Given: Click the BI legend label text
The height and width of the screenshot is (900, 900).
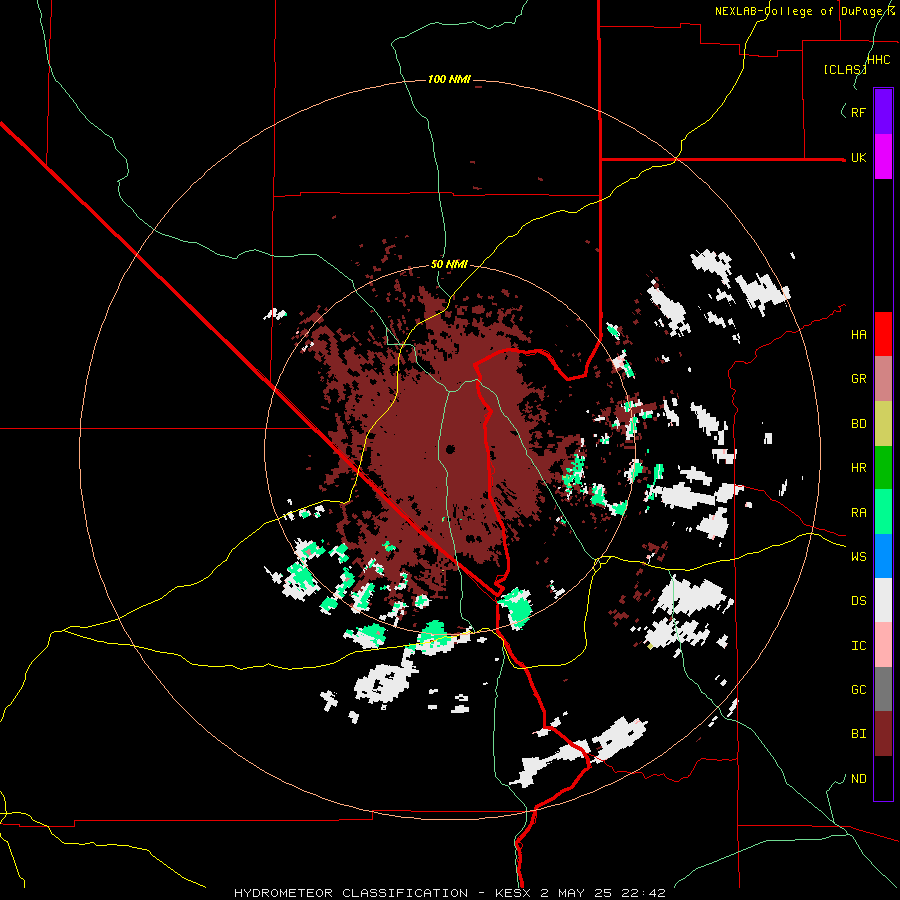Looking at the screenshot, I should click(859, 734).
